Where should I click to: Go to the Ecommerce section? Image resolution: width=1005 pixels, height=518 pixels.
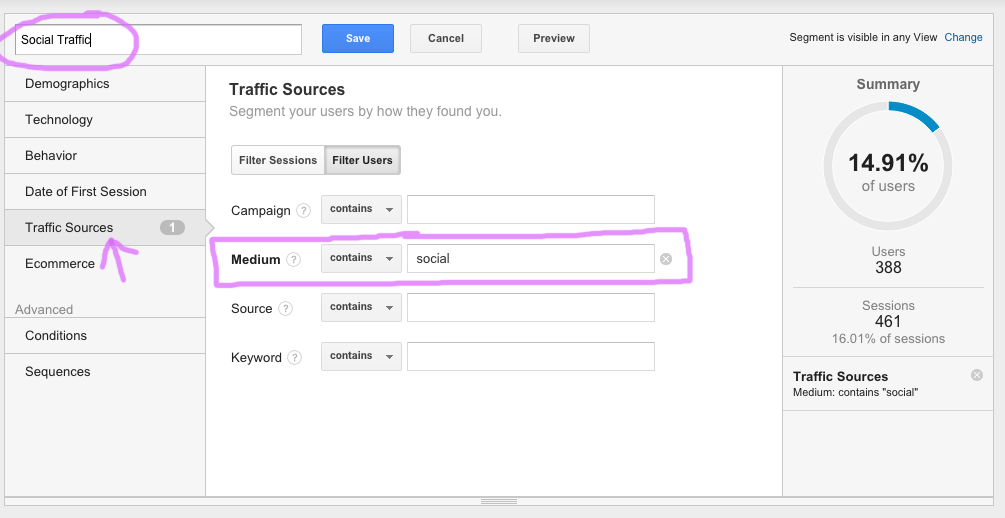coord(60,264)
